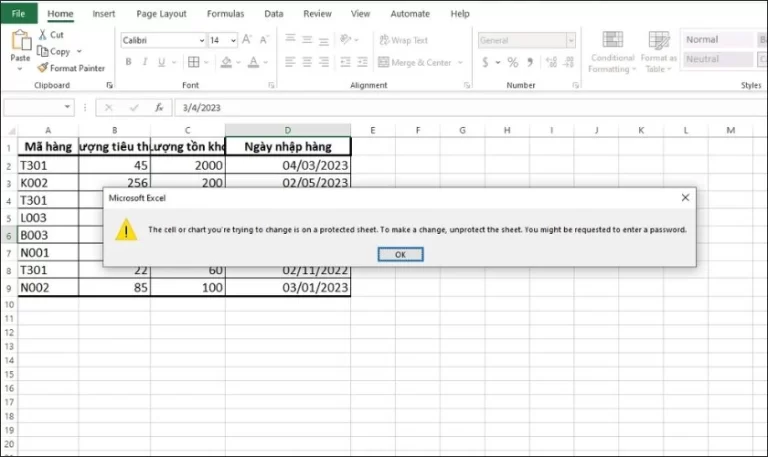Image resolution: width=768 pixels, height=457 pixels.
Task: Toggle Underline formatting
Action: tap(161, 62)
